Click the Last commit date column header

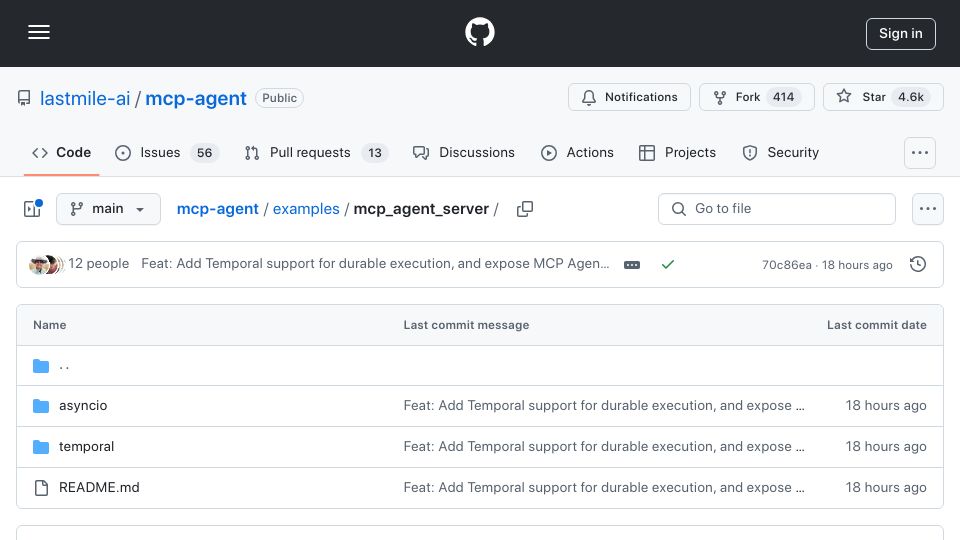coord(877,325)
